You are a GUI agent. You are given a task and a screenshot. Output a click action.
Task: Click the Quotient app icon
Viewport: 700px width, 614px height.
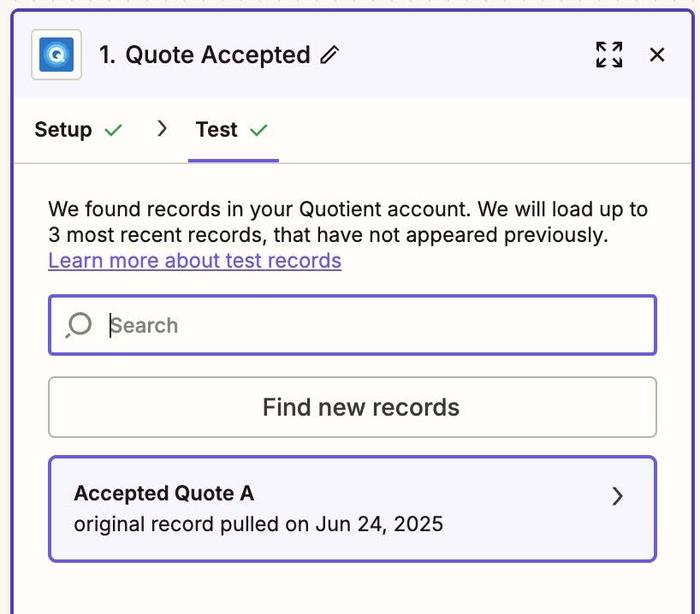pyautogui.click(x=56, y=54)
